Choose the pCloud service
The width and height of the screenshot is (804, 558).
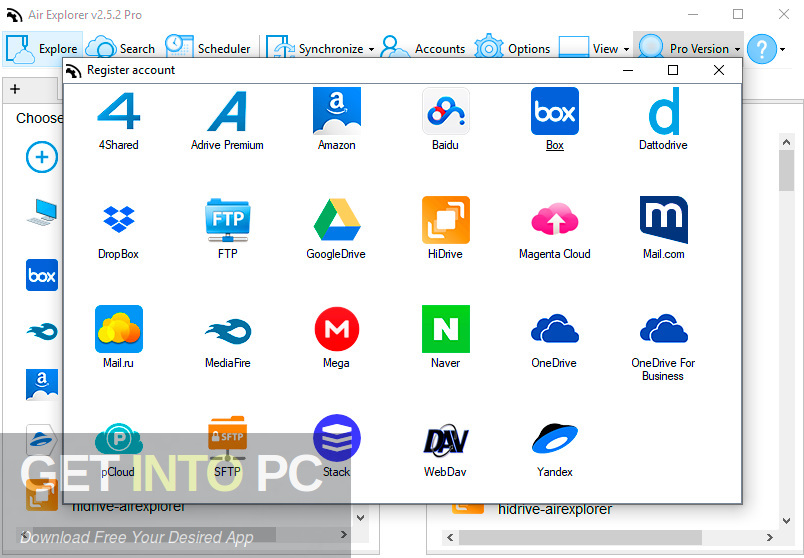118,446
